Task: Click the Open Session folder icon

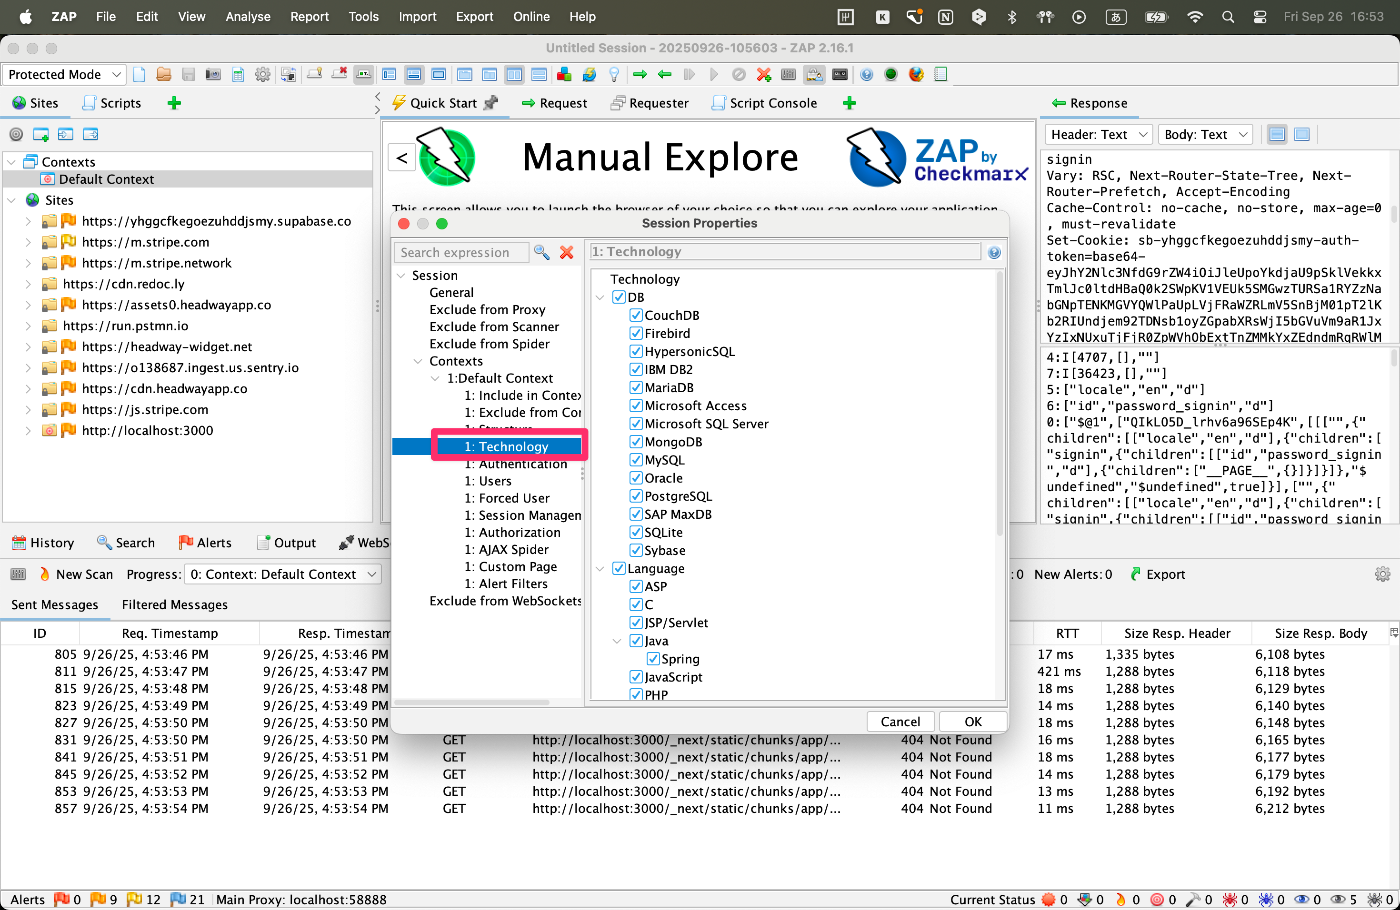Action: (164, 74)
